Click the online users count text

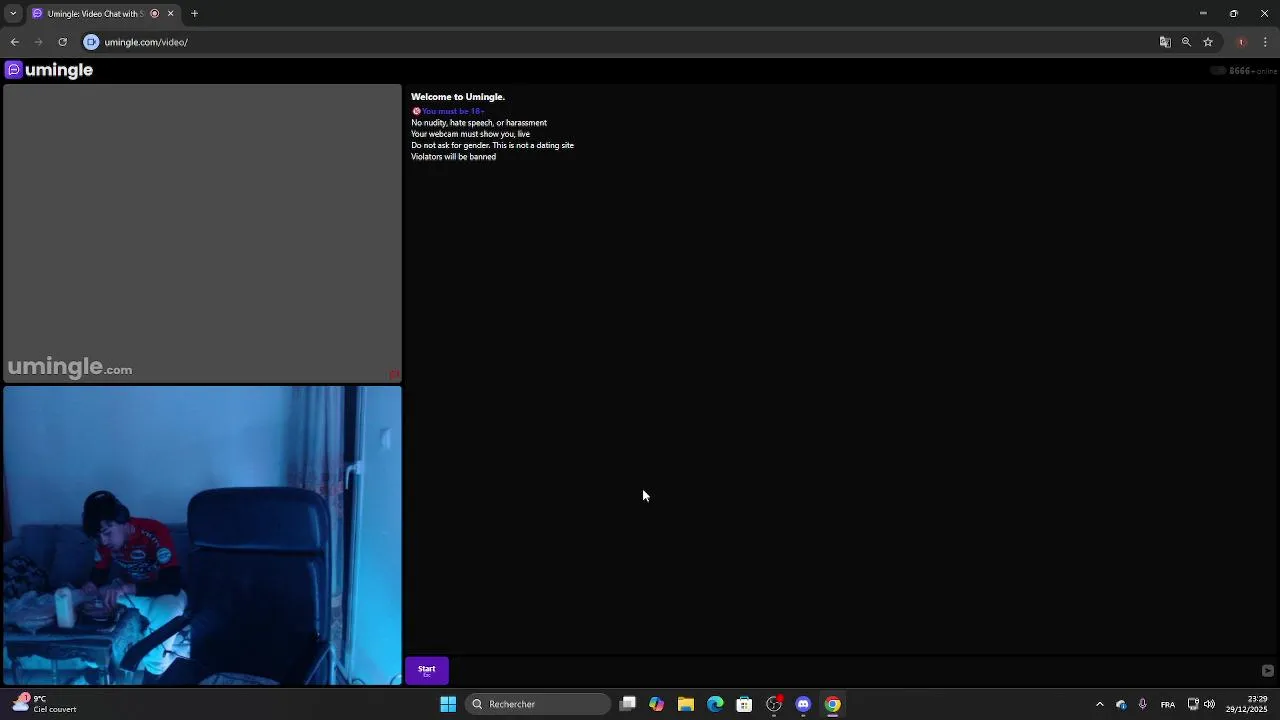pos(1253,71)
